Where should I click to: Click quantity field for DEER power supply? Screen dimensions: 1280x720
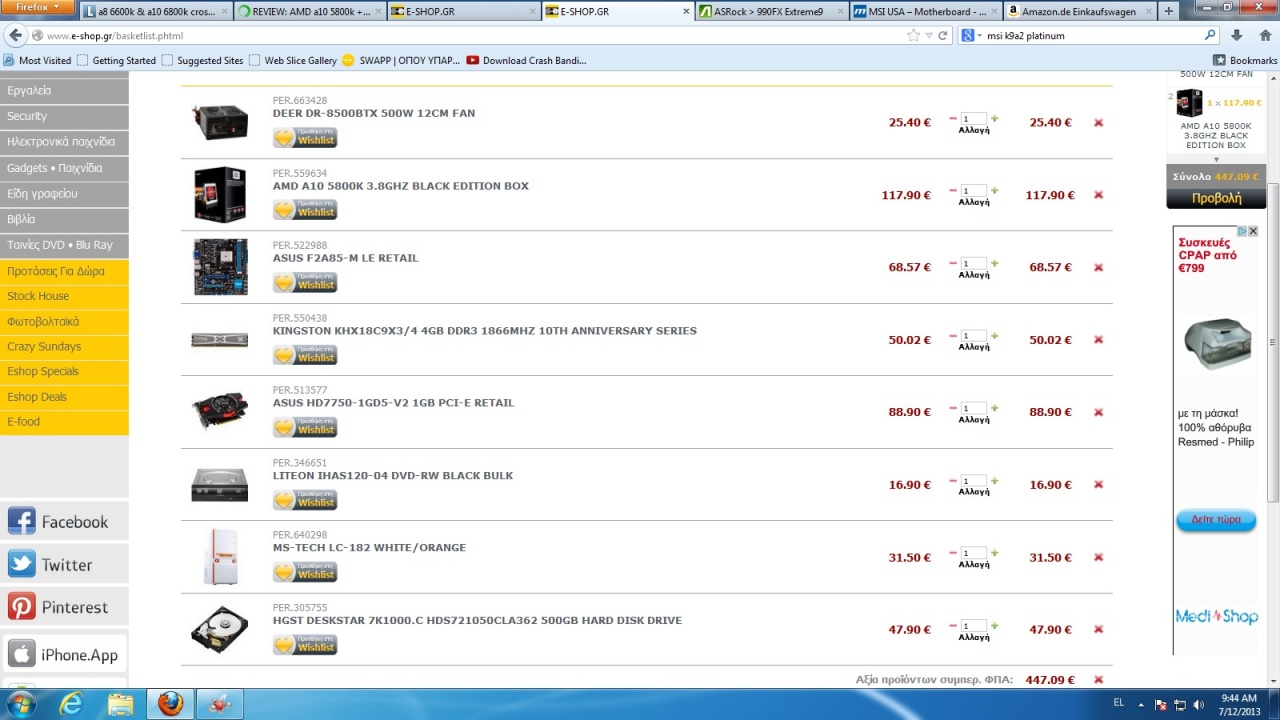pyautogui.click(x=974, y=118)
